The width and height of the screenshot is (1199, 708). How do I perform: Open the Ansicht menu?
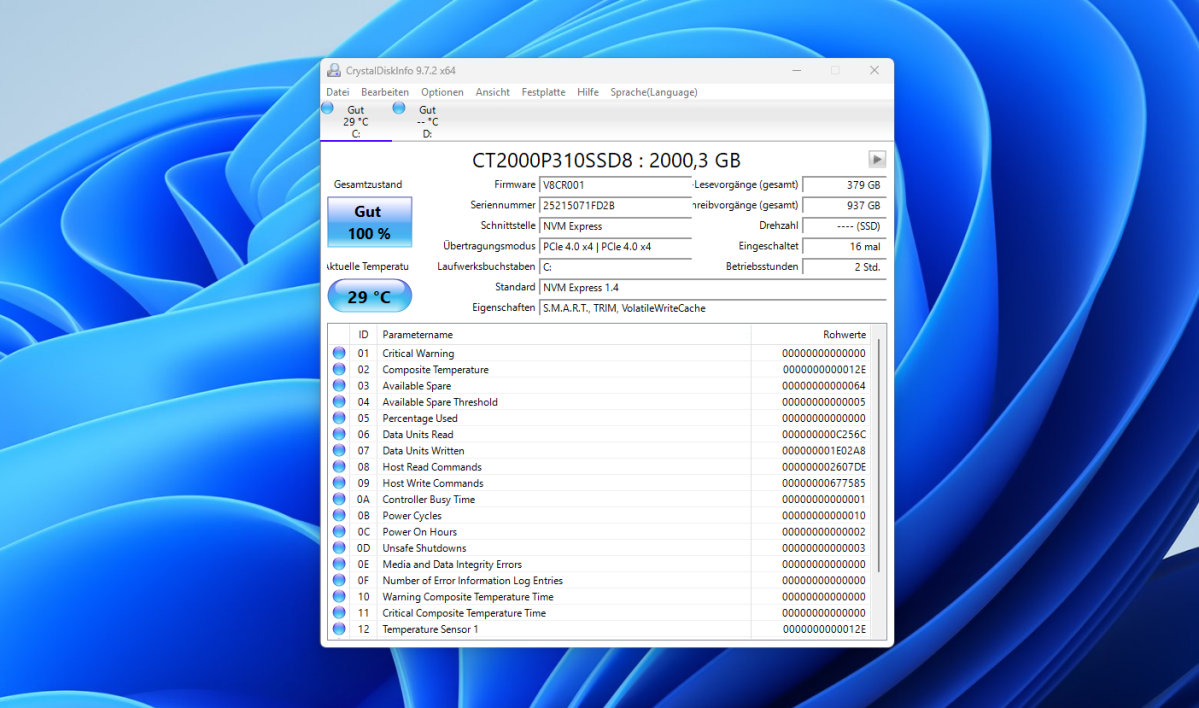click(x=492, y=91)
